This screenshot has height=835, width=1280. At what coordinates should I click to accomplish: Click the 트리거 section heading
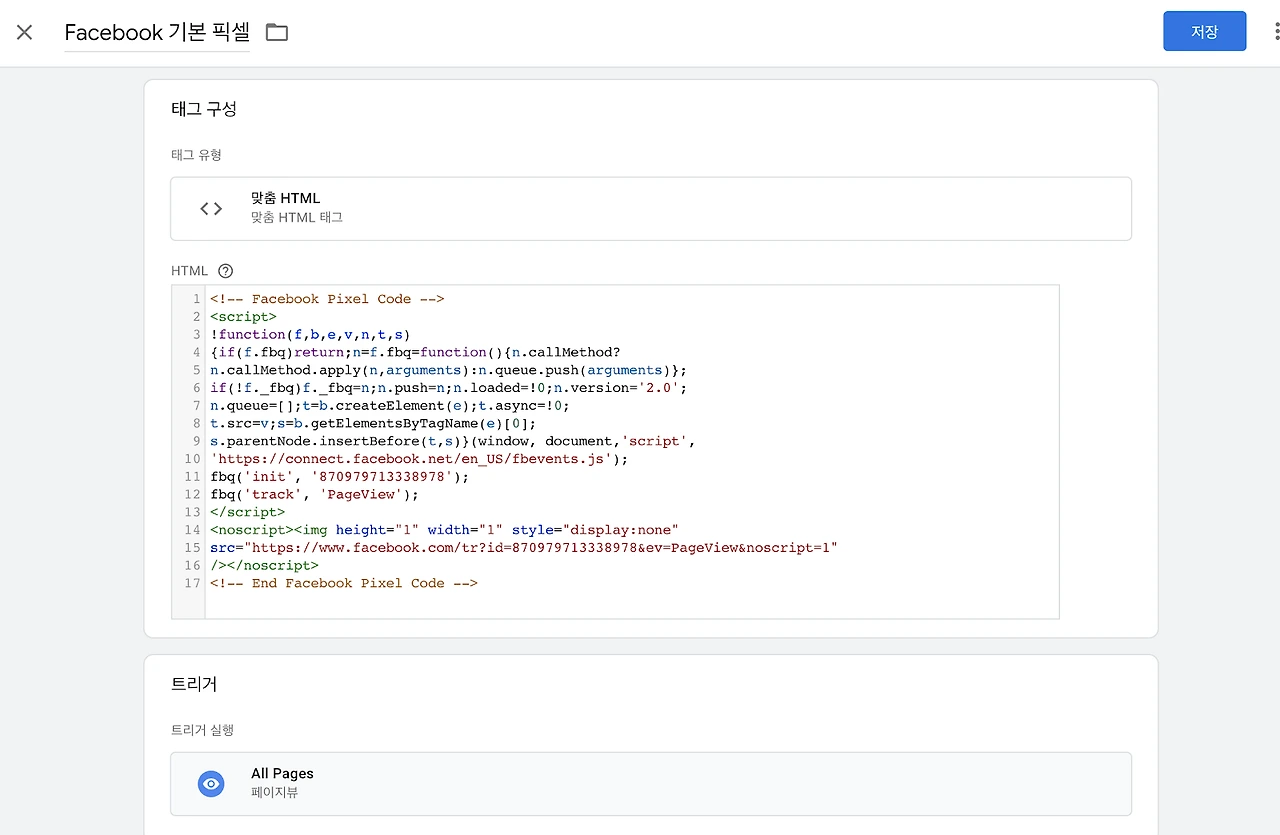[194, 684]
